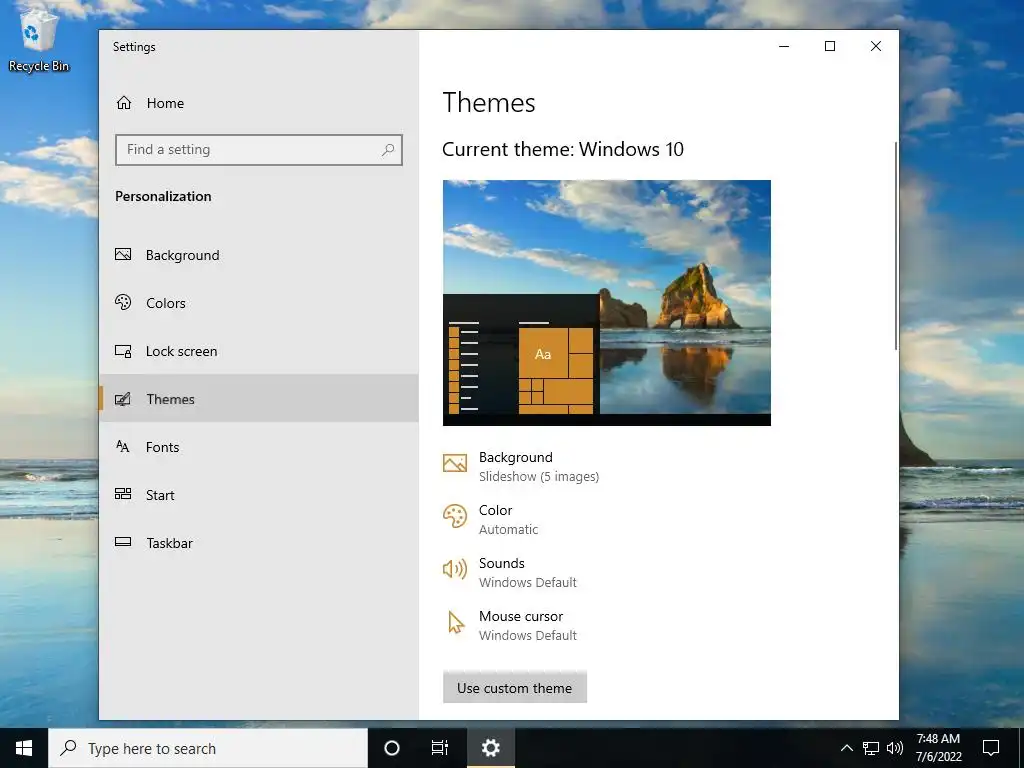
Task: Maximize the Settings window
Action: click(x=830, y=46)
